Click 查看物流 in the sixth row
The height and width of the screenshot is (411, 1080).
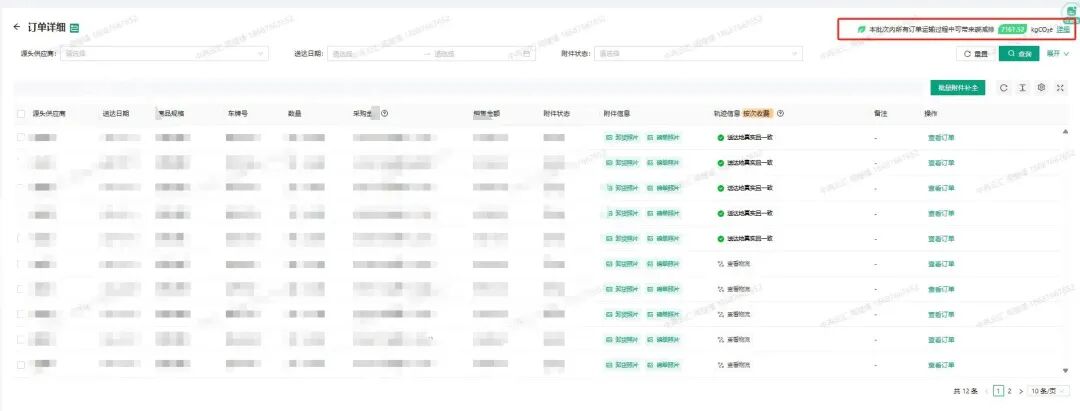click(734, 264)
